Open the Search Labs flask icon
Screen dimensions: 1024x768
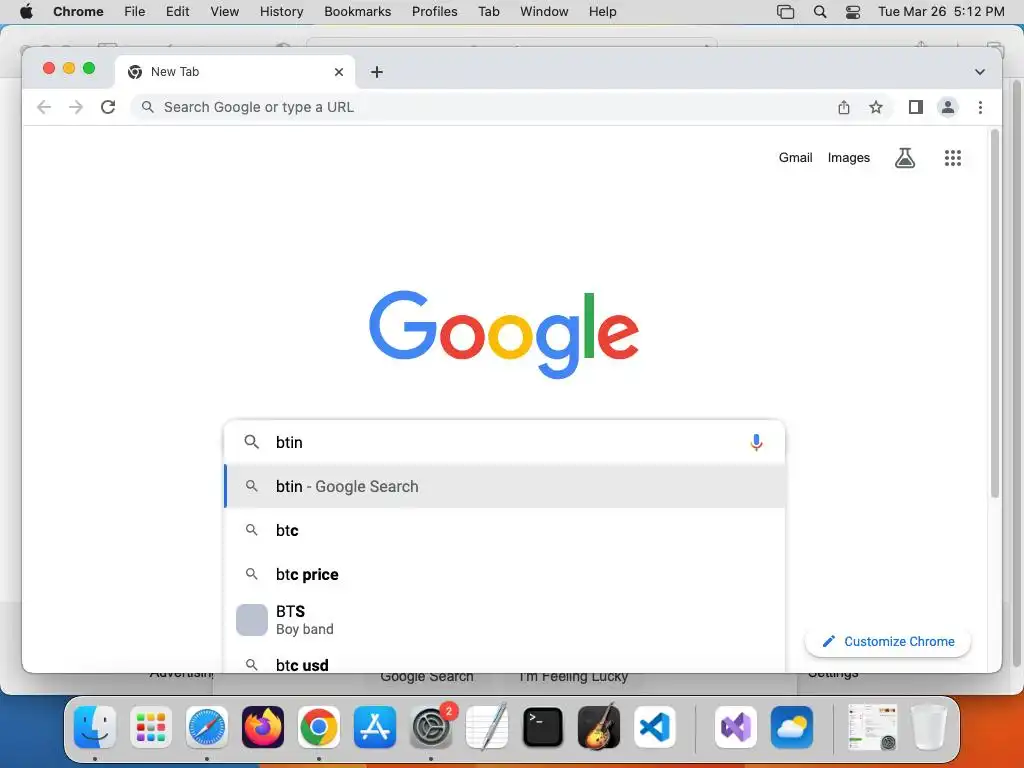pos(904,157)
